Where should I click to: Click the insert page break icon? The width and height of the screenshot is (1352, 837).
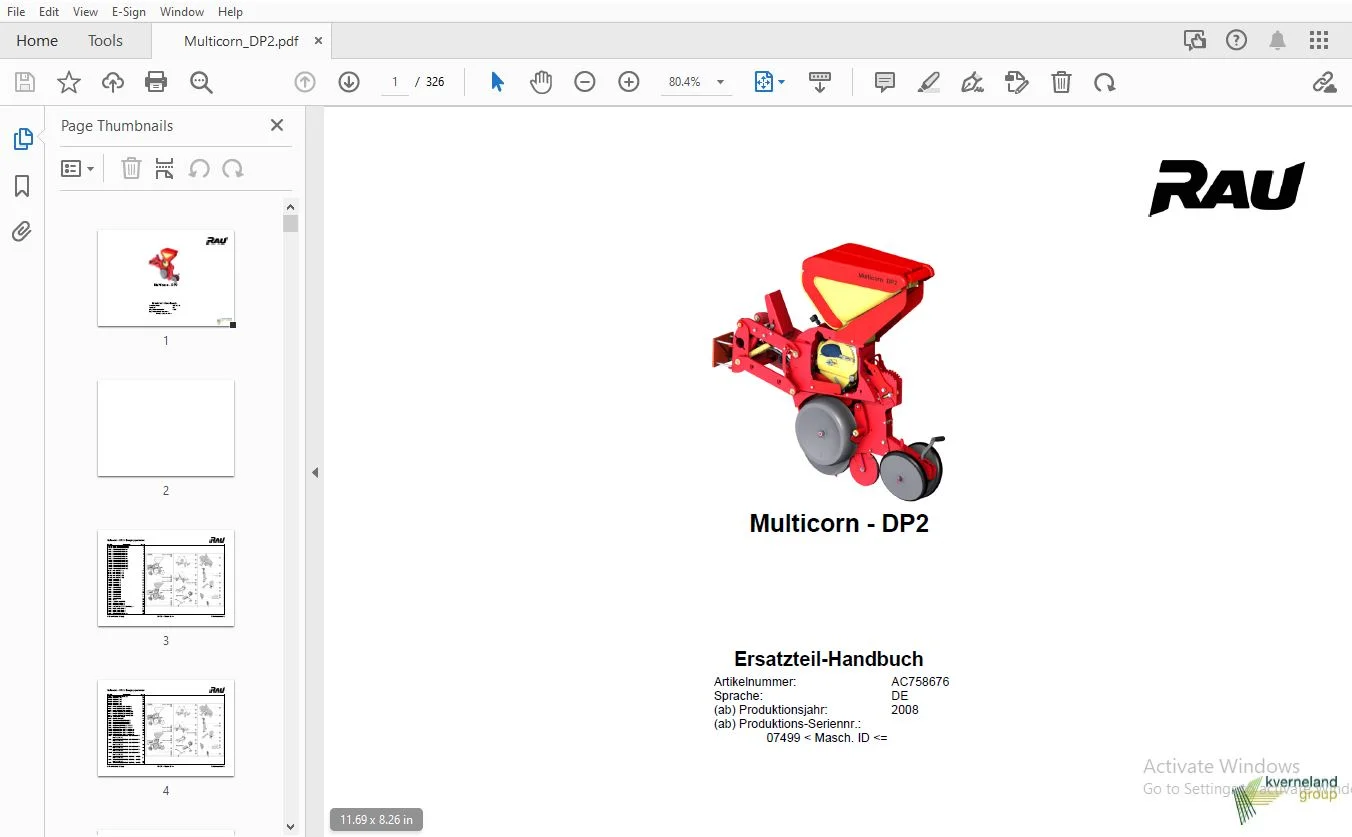165,169
